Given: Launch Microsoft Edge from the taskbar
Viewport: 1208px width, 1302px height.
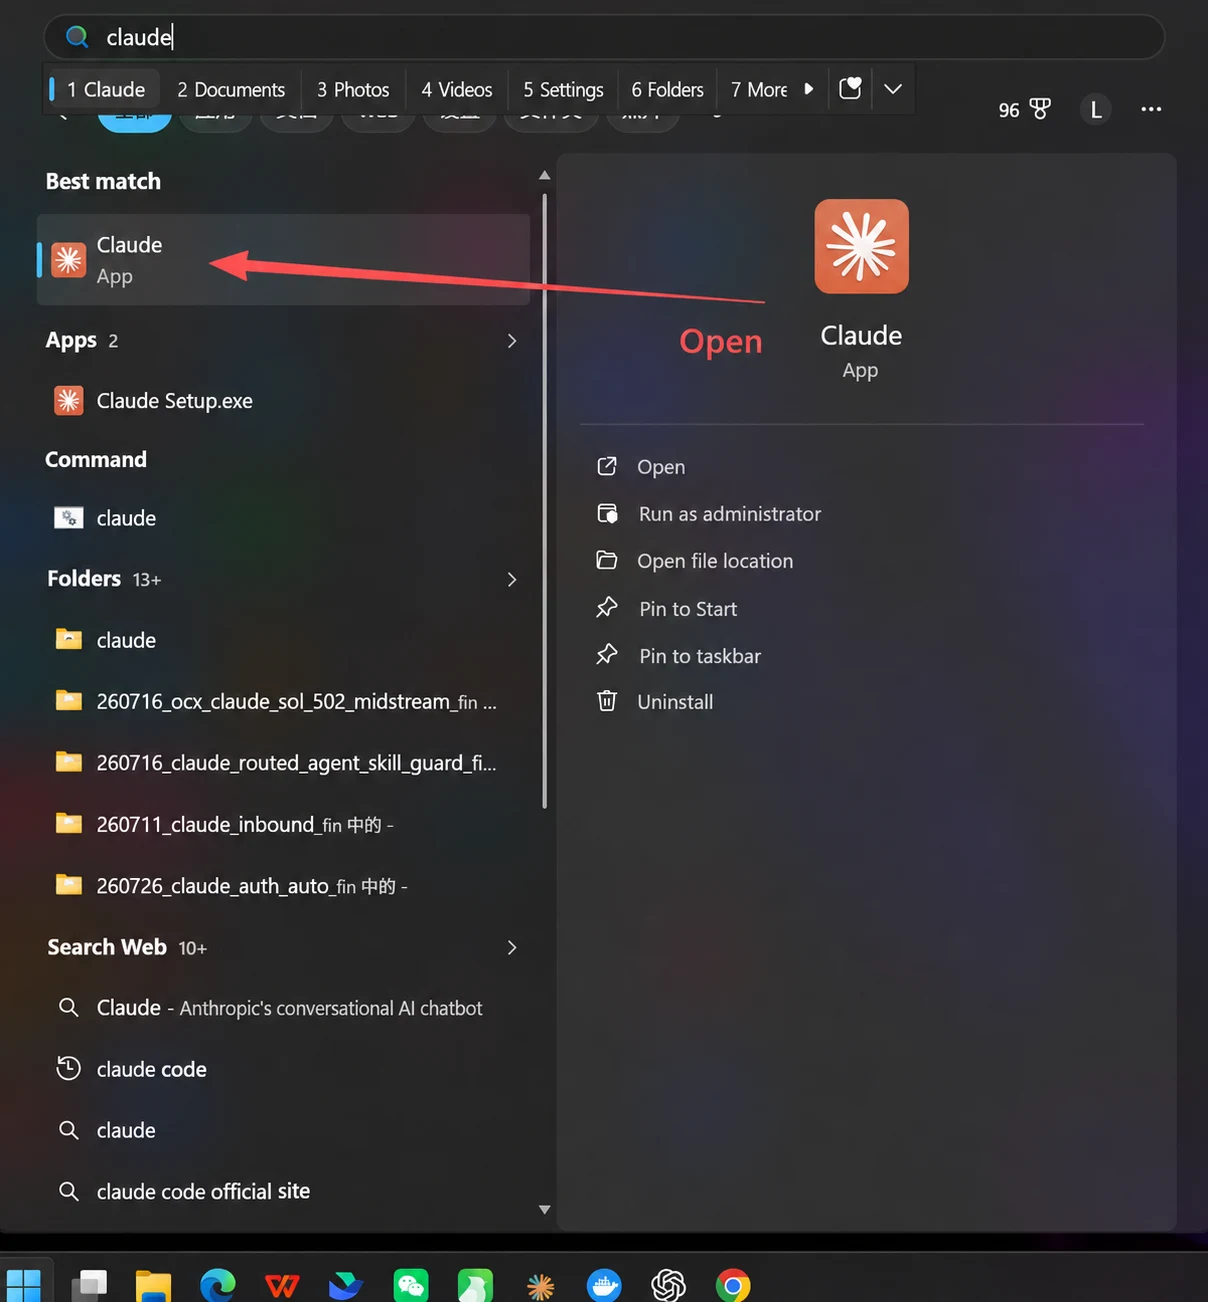Looking at the screenshot, I should [218, 1285].
